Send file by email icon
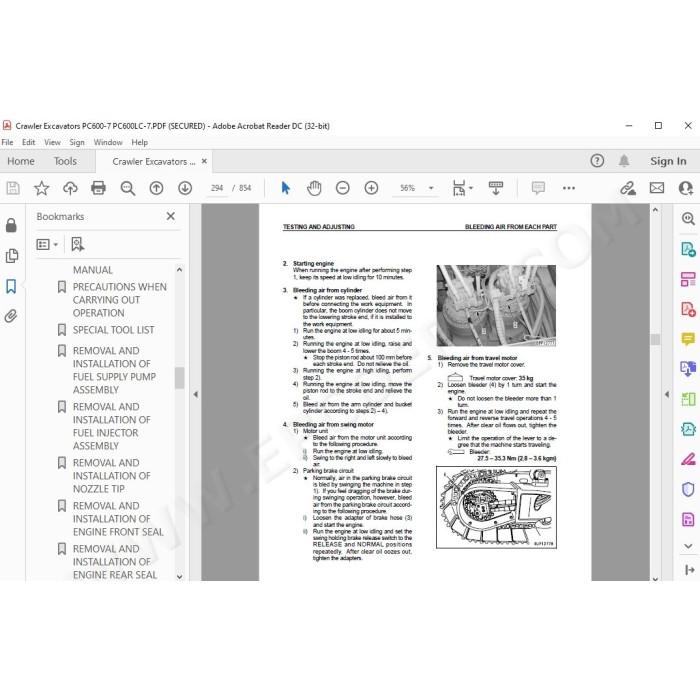The image size is (700, 700). (x=657, y=188)
